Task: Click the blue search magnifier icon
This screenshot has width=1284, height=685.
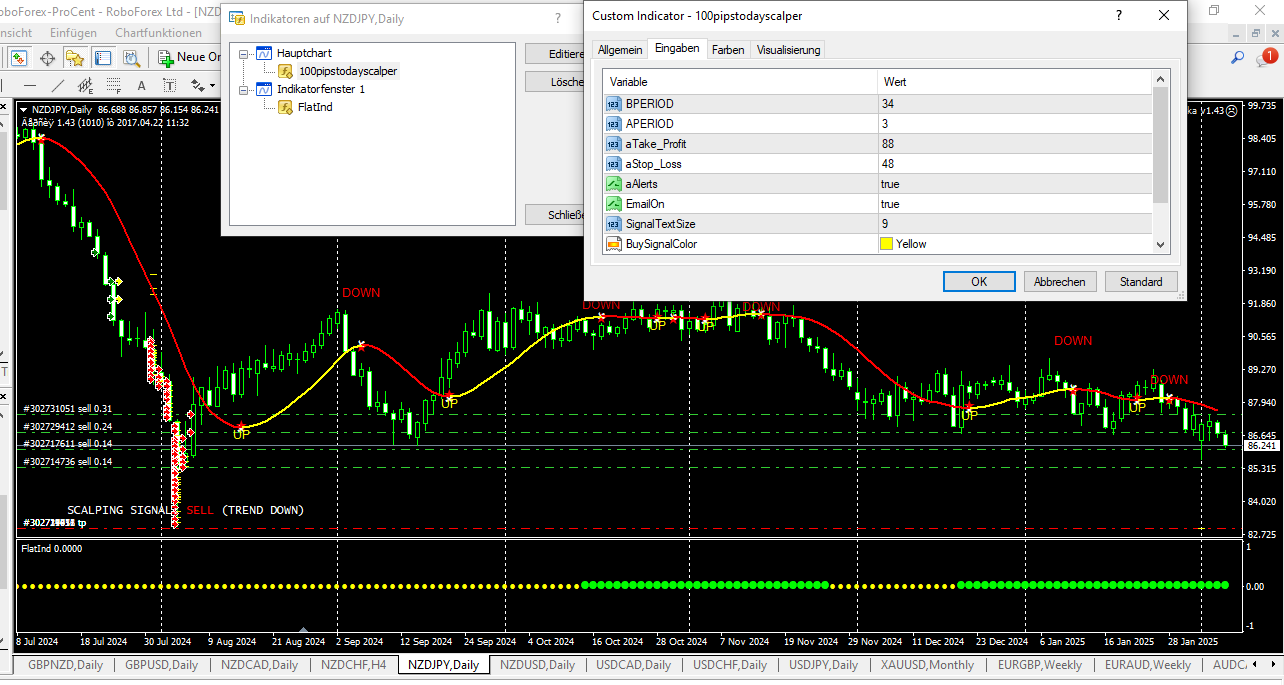Action: pos(1237,58)
